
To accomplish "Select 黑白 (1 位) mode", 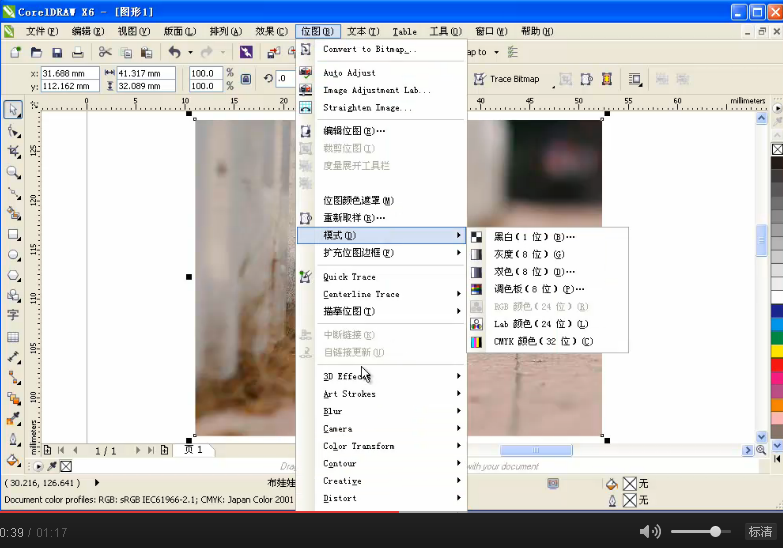I will click(548, 237).
